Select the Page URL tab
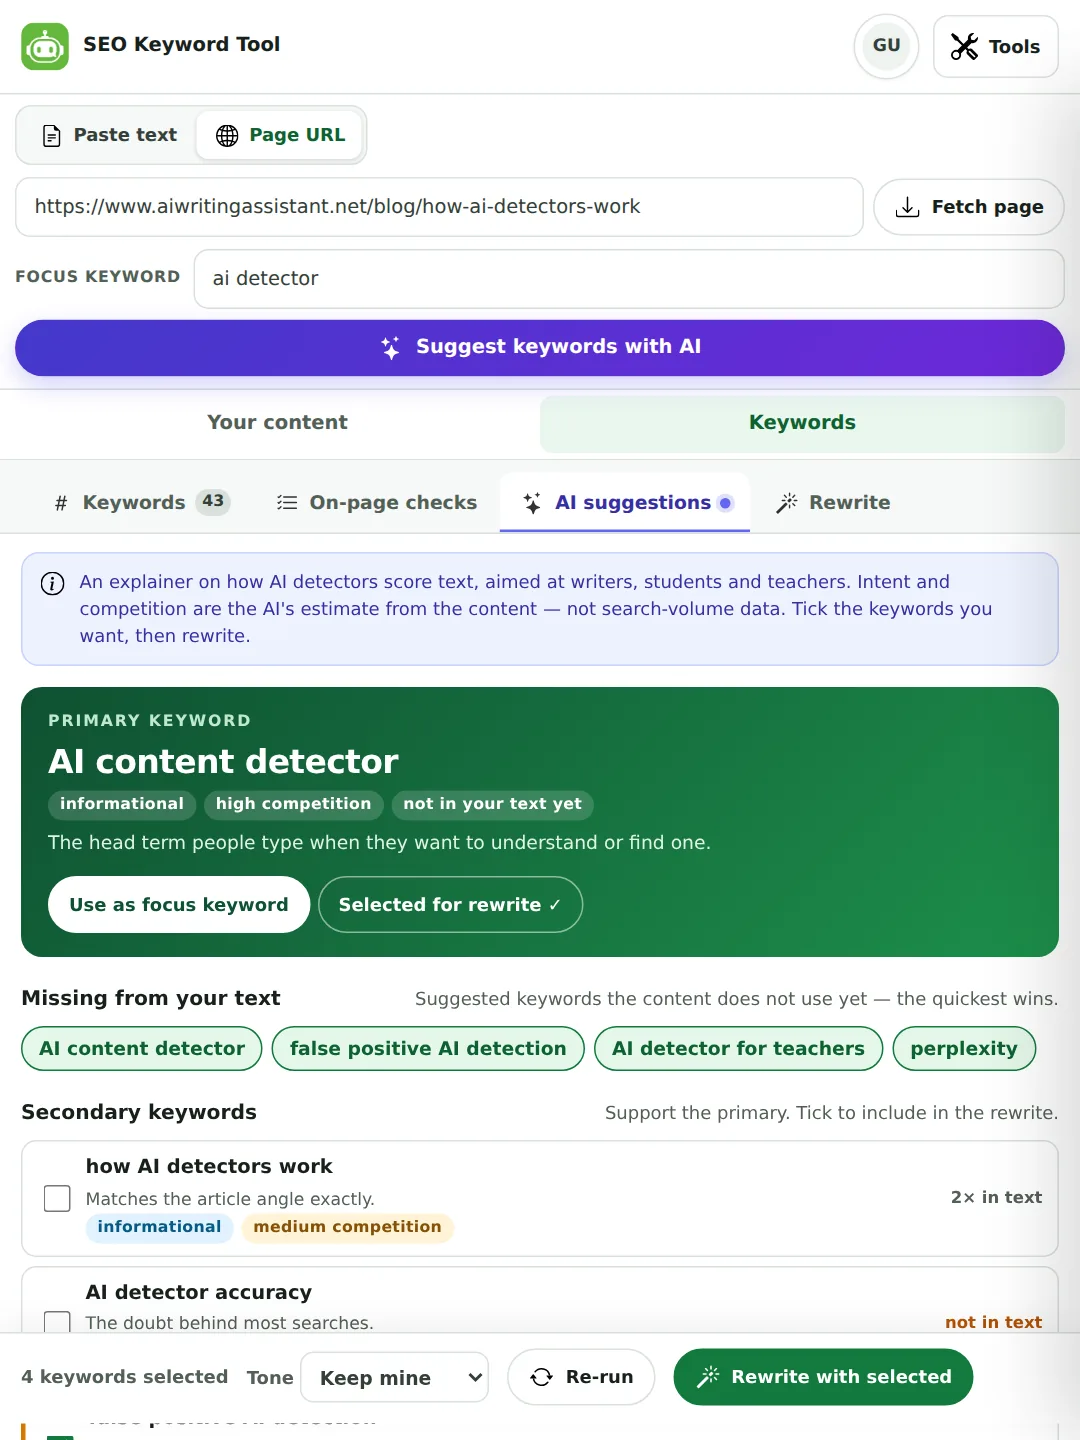This screenshot has width=1080, height=1440. point(280,135)
